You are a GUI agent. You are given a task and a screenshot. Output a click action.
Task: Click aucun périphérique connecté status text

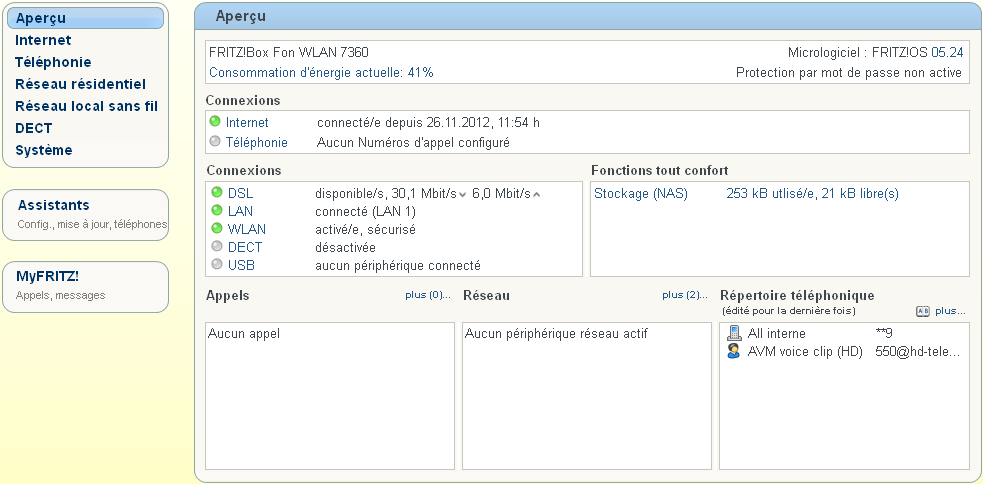(397, 266)
